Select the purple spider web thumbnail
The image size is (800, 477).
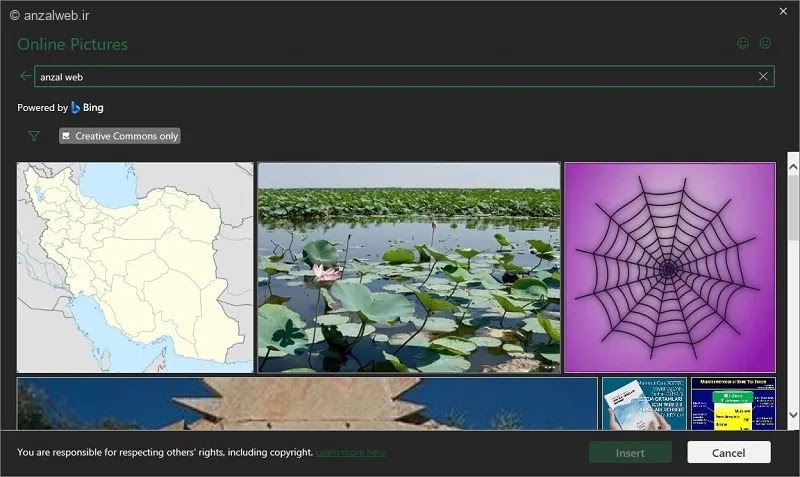[670, 267]
